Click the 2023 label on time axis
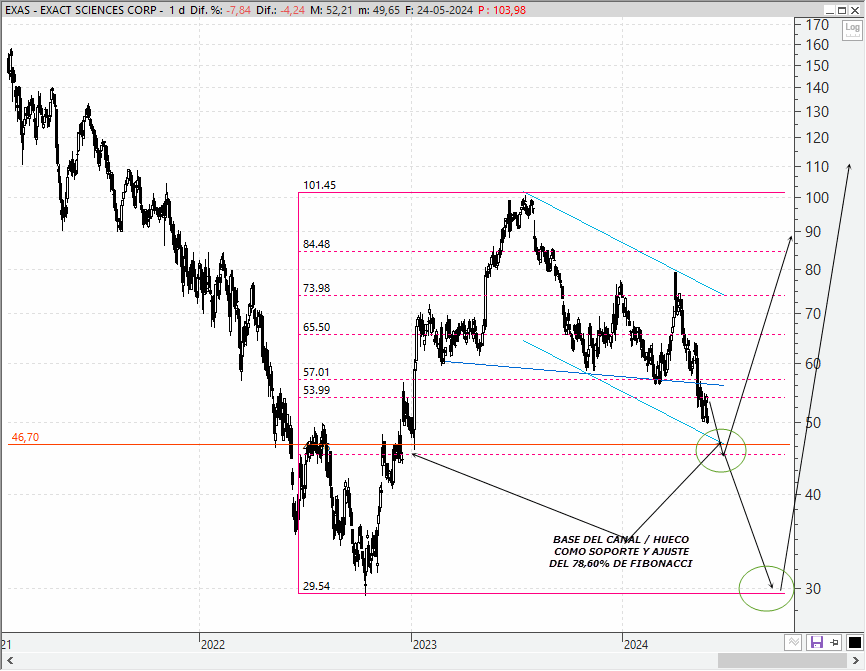This screenshot has height=671, width=866. 425,644
